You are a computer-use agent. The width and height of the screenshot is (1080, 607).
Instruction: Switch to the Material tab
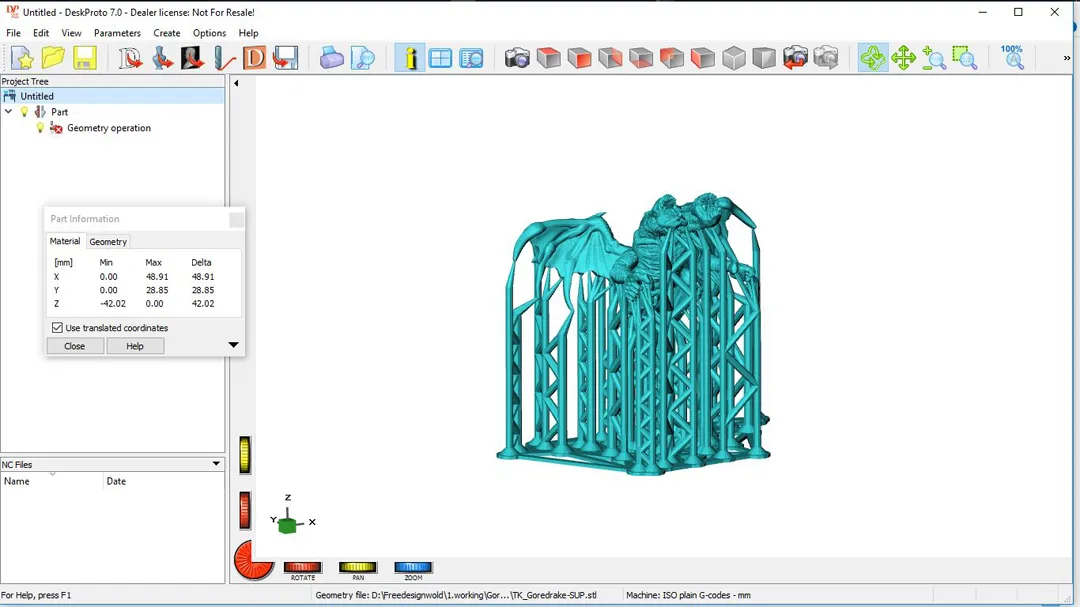click(65, 241)
